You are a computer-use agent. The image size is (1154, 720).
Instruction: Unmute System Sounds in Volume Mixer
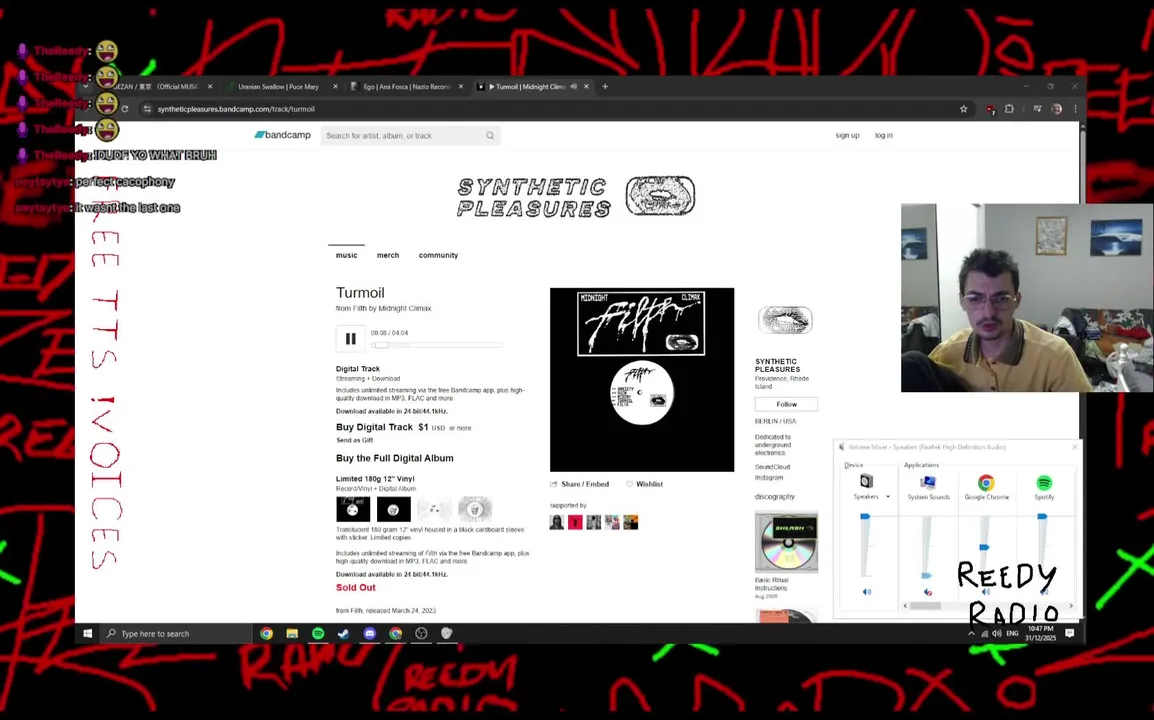[x=928, y=592]
